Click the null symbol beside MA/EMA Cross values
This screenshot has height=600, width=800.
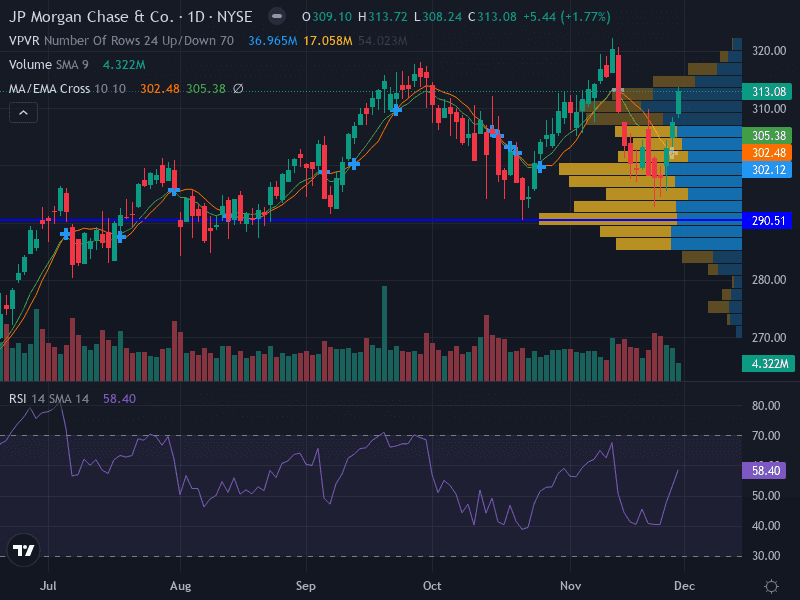238,89
